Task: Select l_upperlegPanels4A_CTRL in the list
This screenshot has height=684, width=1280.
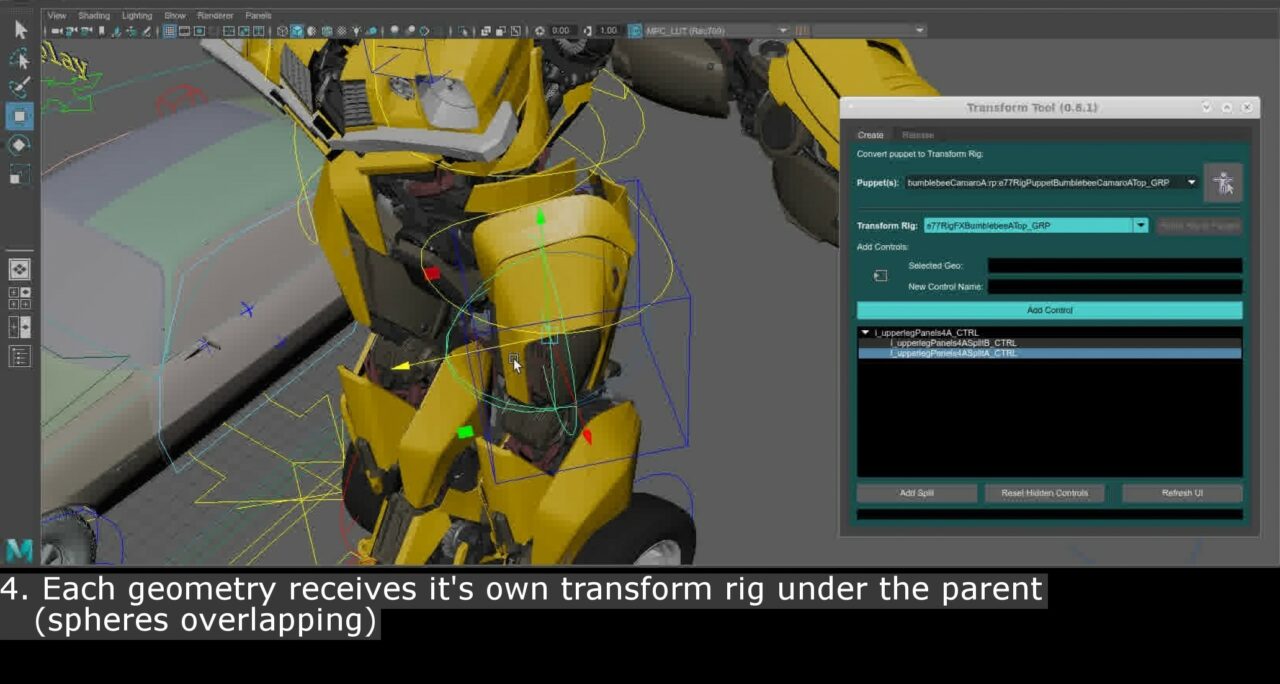Action: point(926,333)
